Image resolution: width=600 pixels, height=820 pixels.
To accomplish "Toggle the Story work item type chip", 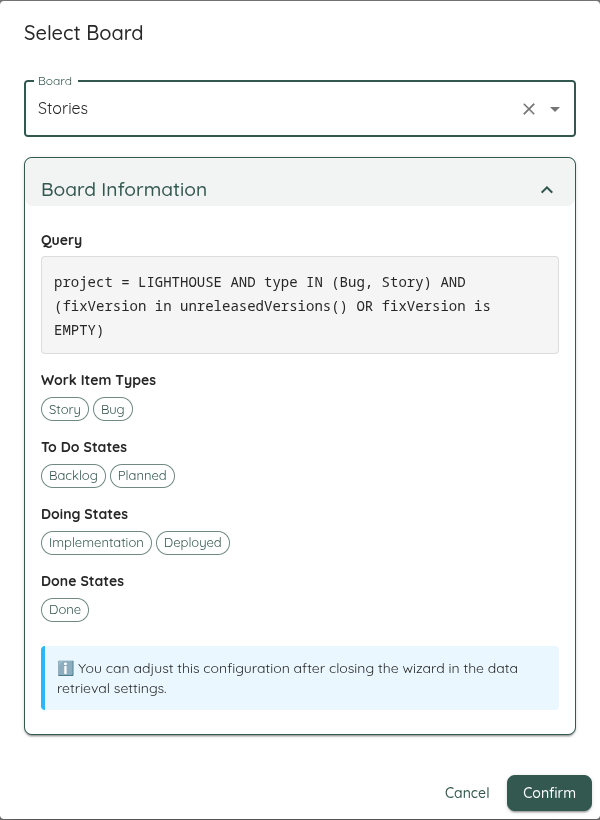I will click(64, 409).
